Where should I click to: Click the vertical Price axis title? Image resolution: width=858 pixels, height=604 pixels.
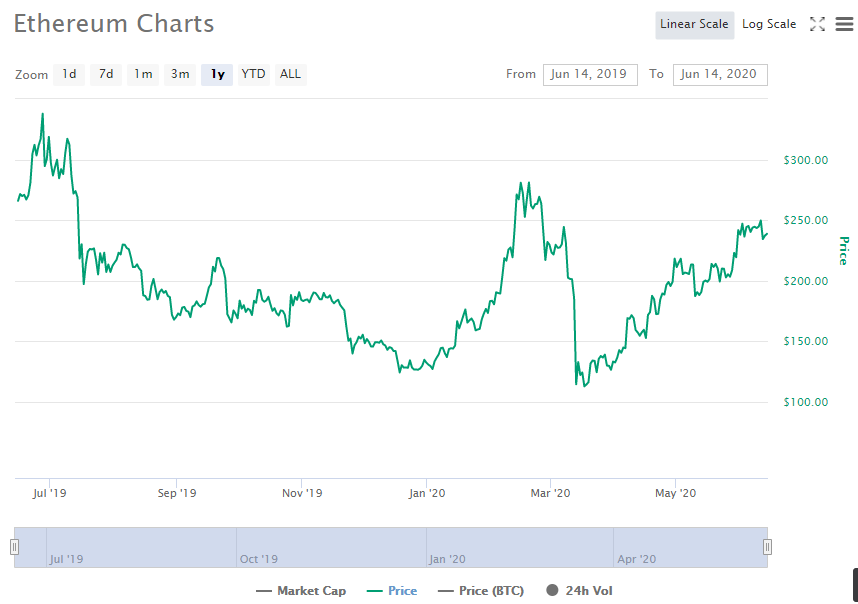point(844,251)
